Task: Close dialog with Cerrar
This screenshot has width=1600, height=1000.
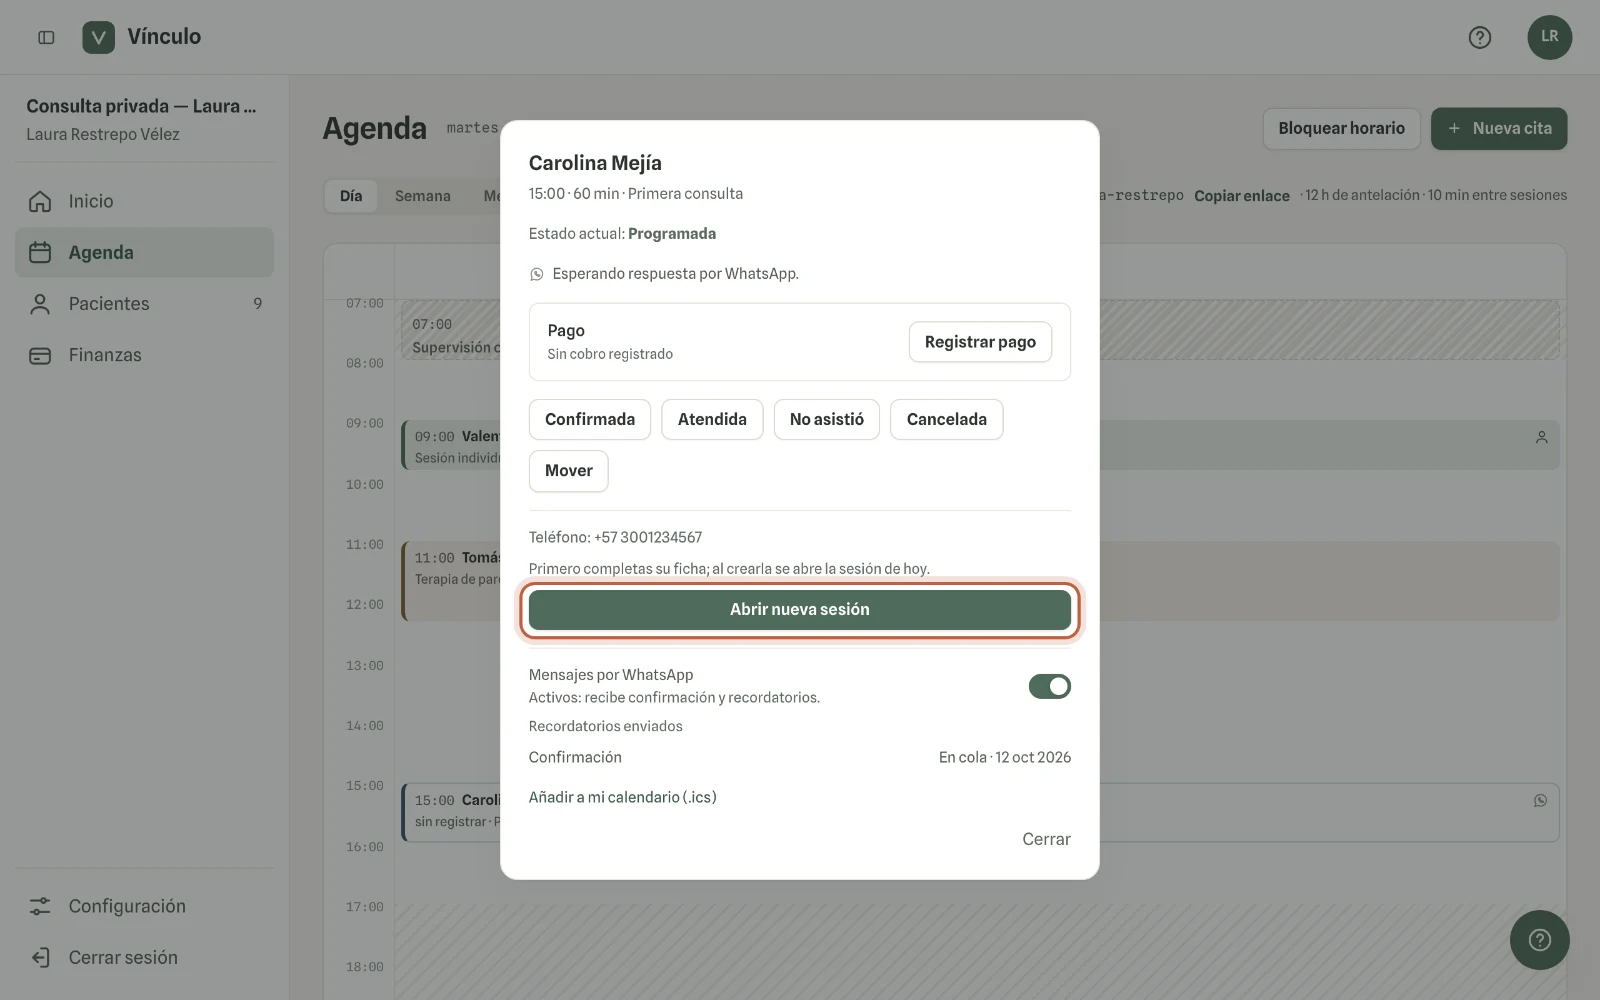Action: click(1046, 839)
